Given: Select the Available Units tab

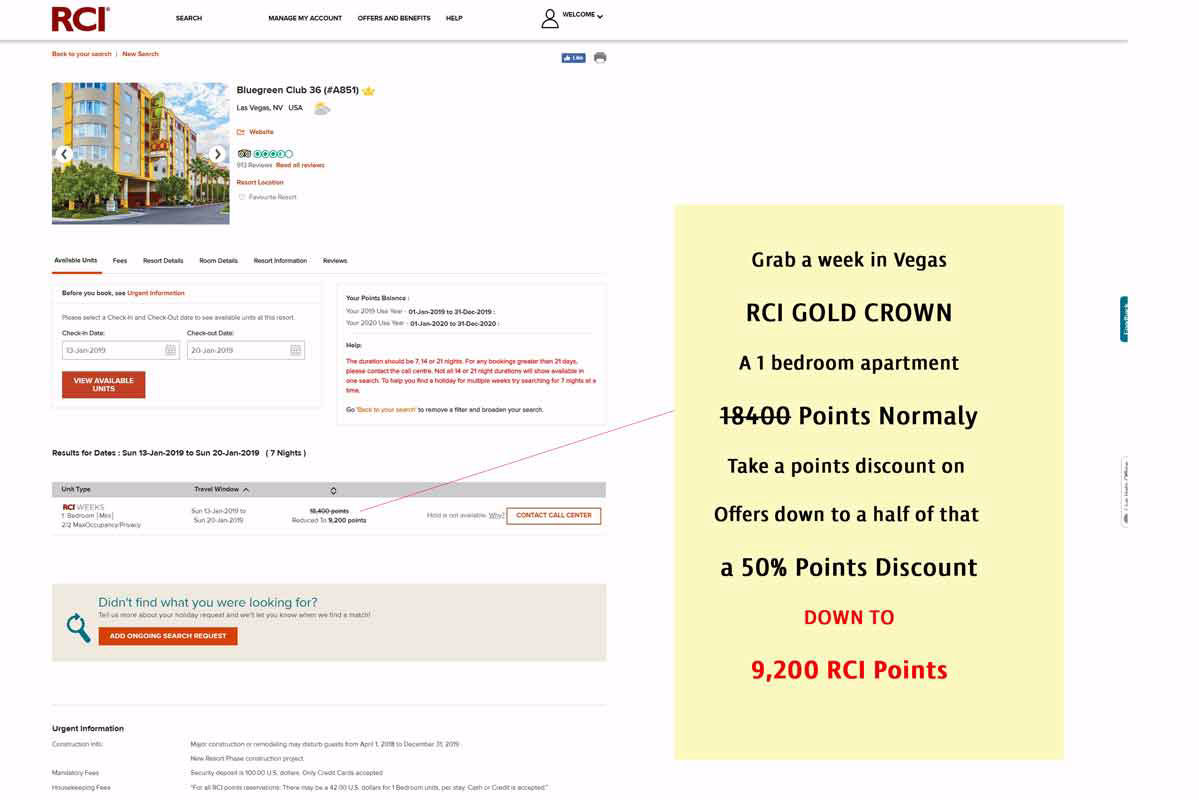Looking at the screenshot, I should (76, 261).
